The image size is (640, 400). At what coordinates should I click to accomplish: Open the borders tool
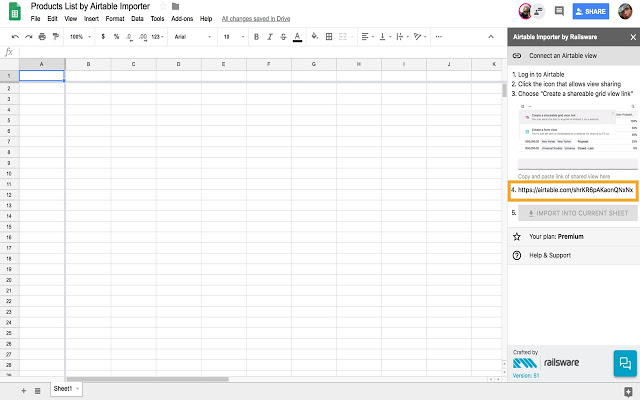329,37
